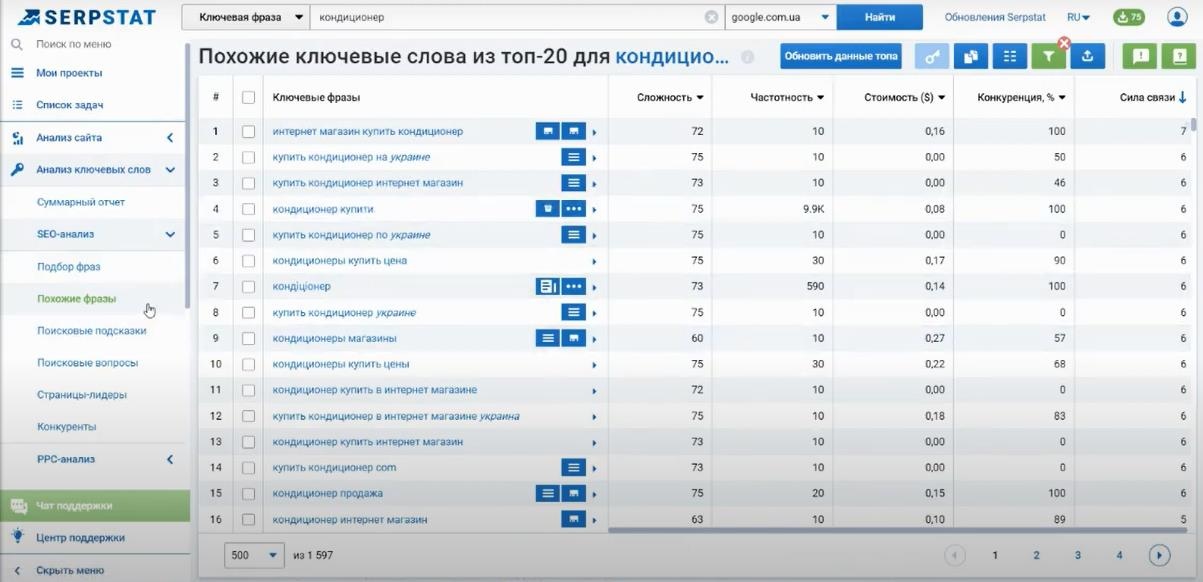Open the table columns settings icon
The height and width of the screenshot is (582, 1203).
pos(1009,57)
